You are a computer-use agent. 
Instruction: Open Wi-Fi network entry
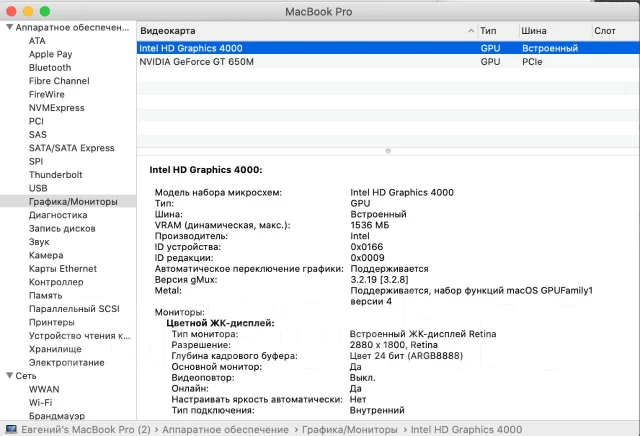pos(41,403)
